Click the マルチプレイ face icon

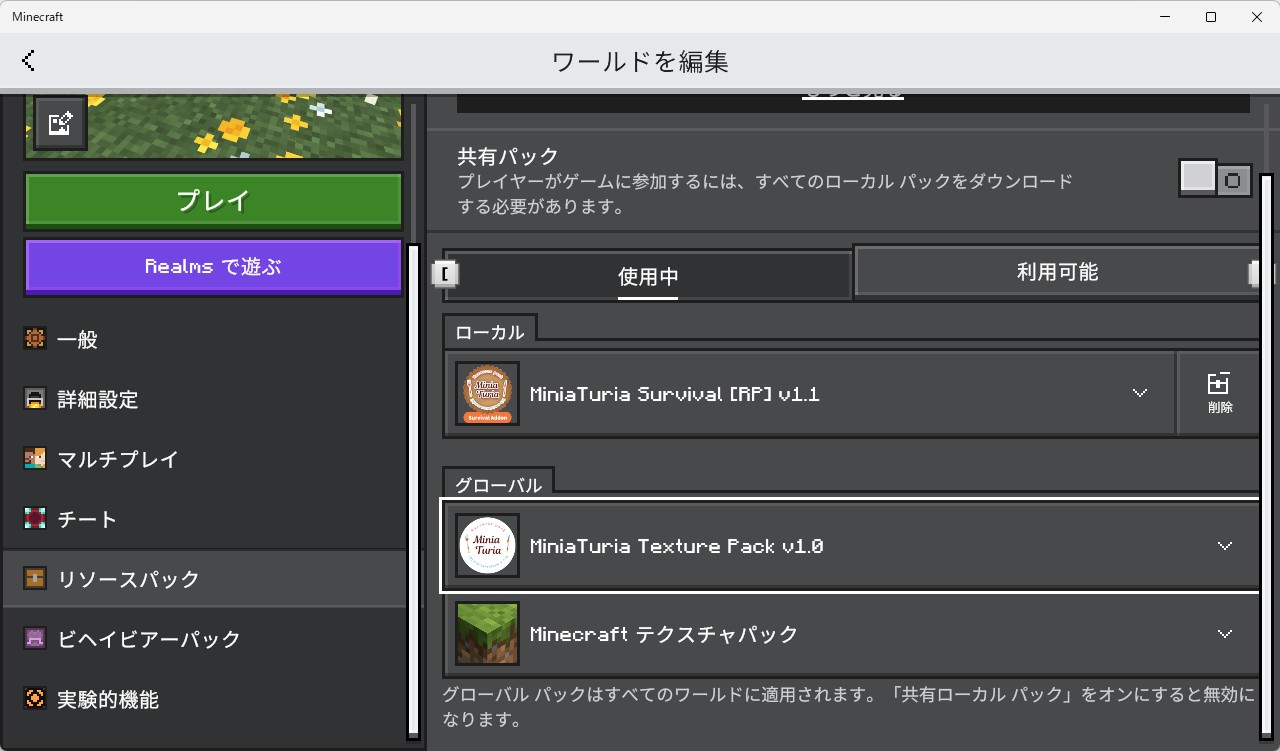click(x=35, y=459)
